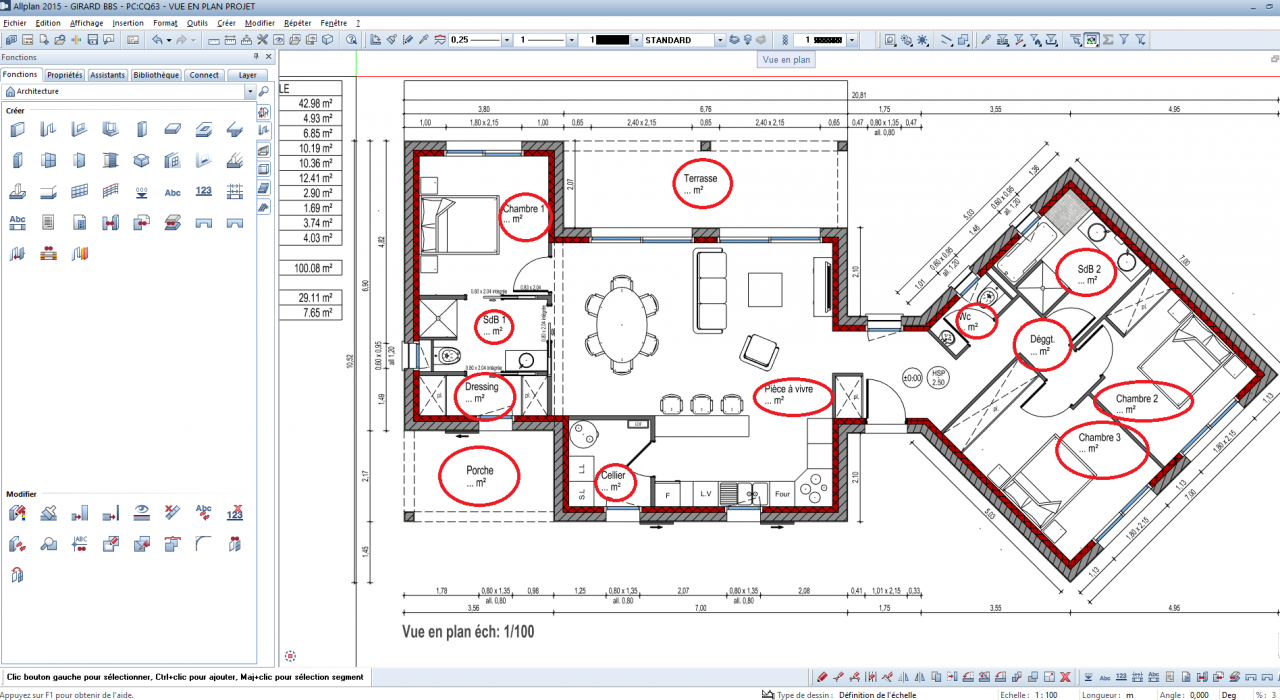Open the Outils menu
Viewport: 1280px width, 700px height.
point(197,22)
